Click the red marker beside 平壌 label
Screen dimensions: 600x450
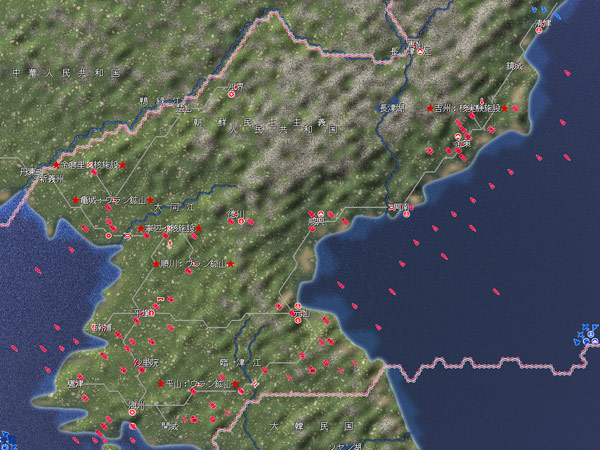click(152, 313)
